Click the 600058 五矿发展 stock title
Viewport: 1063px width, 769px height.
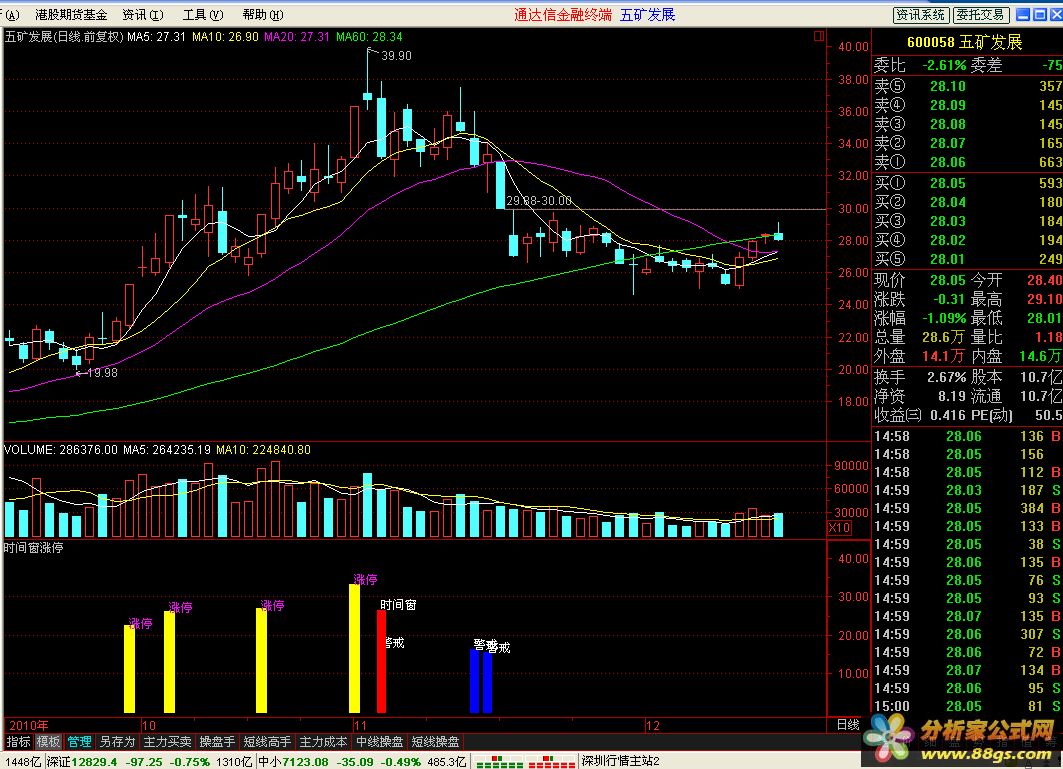[x=964, y=42]
